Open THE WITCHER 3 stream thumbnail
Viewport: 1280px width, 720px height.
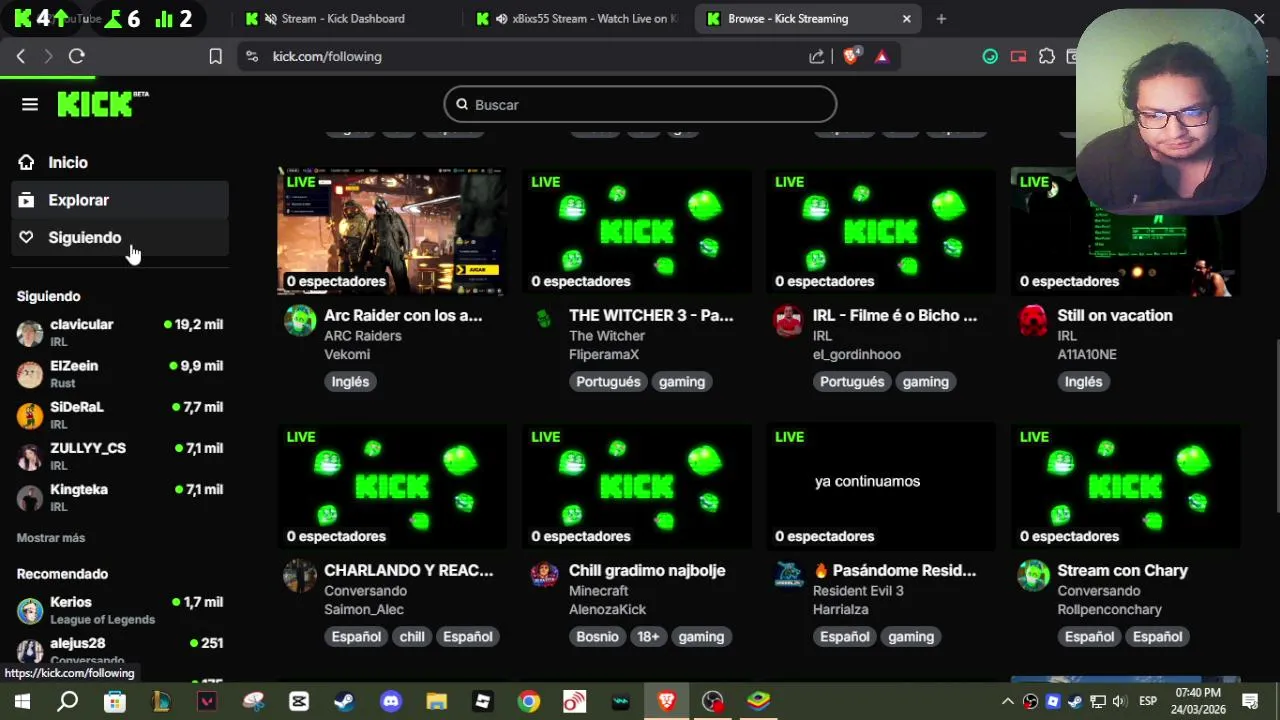click(636, 231)
